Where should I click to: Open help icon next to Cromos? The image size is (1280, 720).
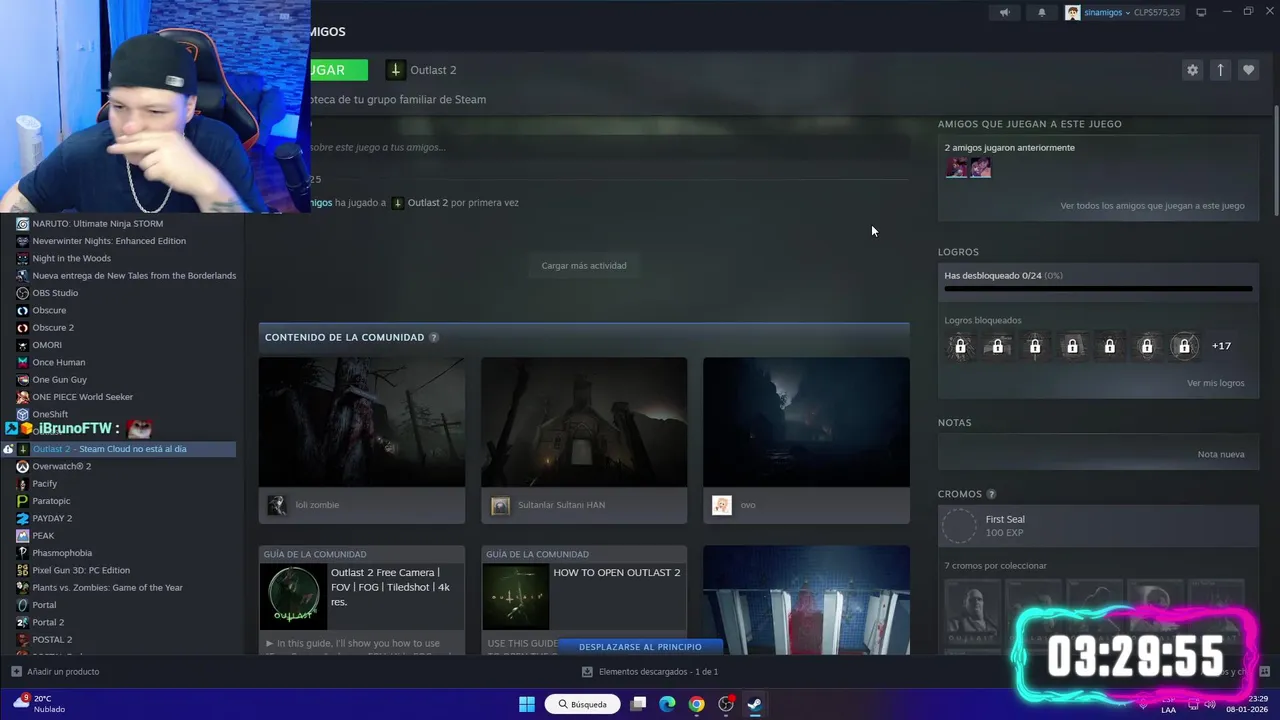[x=991, y=494]
